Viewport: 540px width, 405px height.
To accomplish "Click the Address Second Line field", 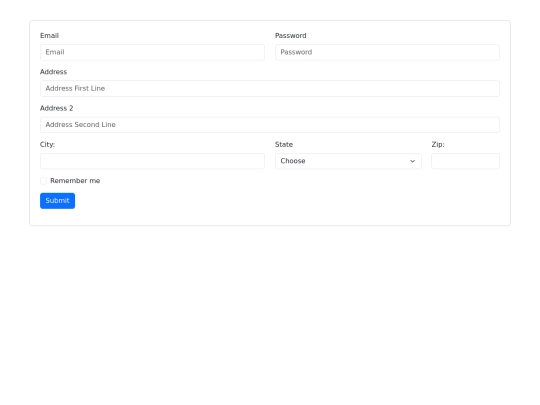I will pos(270,125).
